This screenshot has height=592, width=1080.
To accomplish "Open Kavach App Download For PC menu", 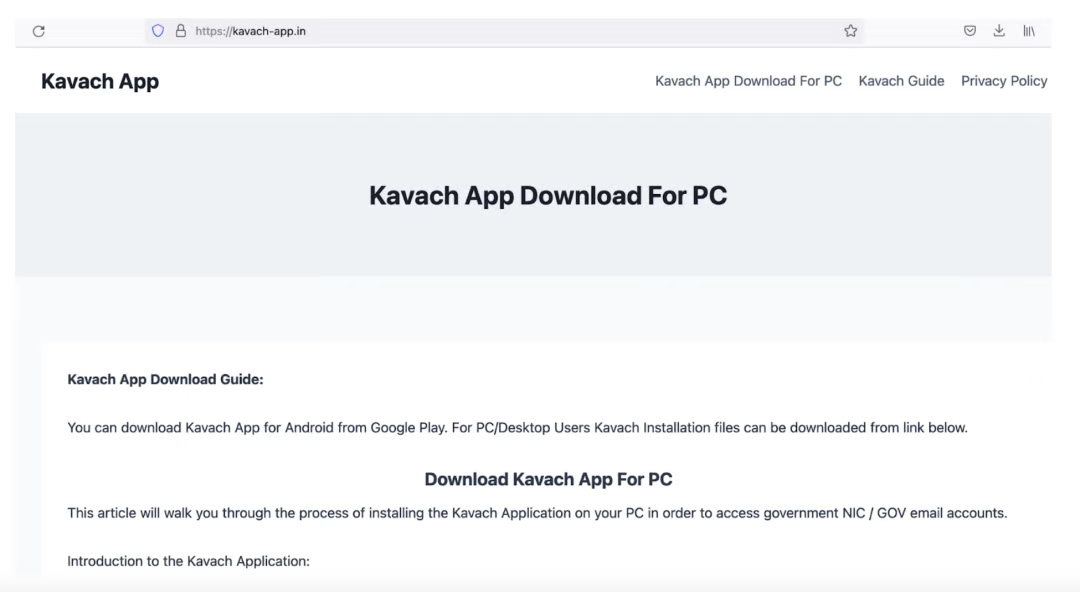I will pos(748,81).
